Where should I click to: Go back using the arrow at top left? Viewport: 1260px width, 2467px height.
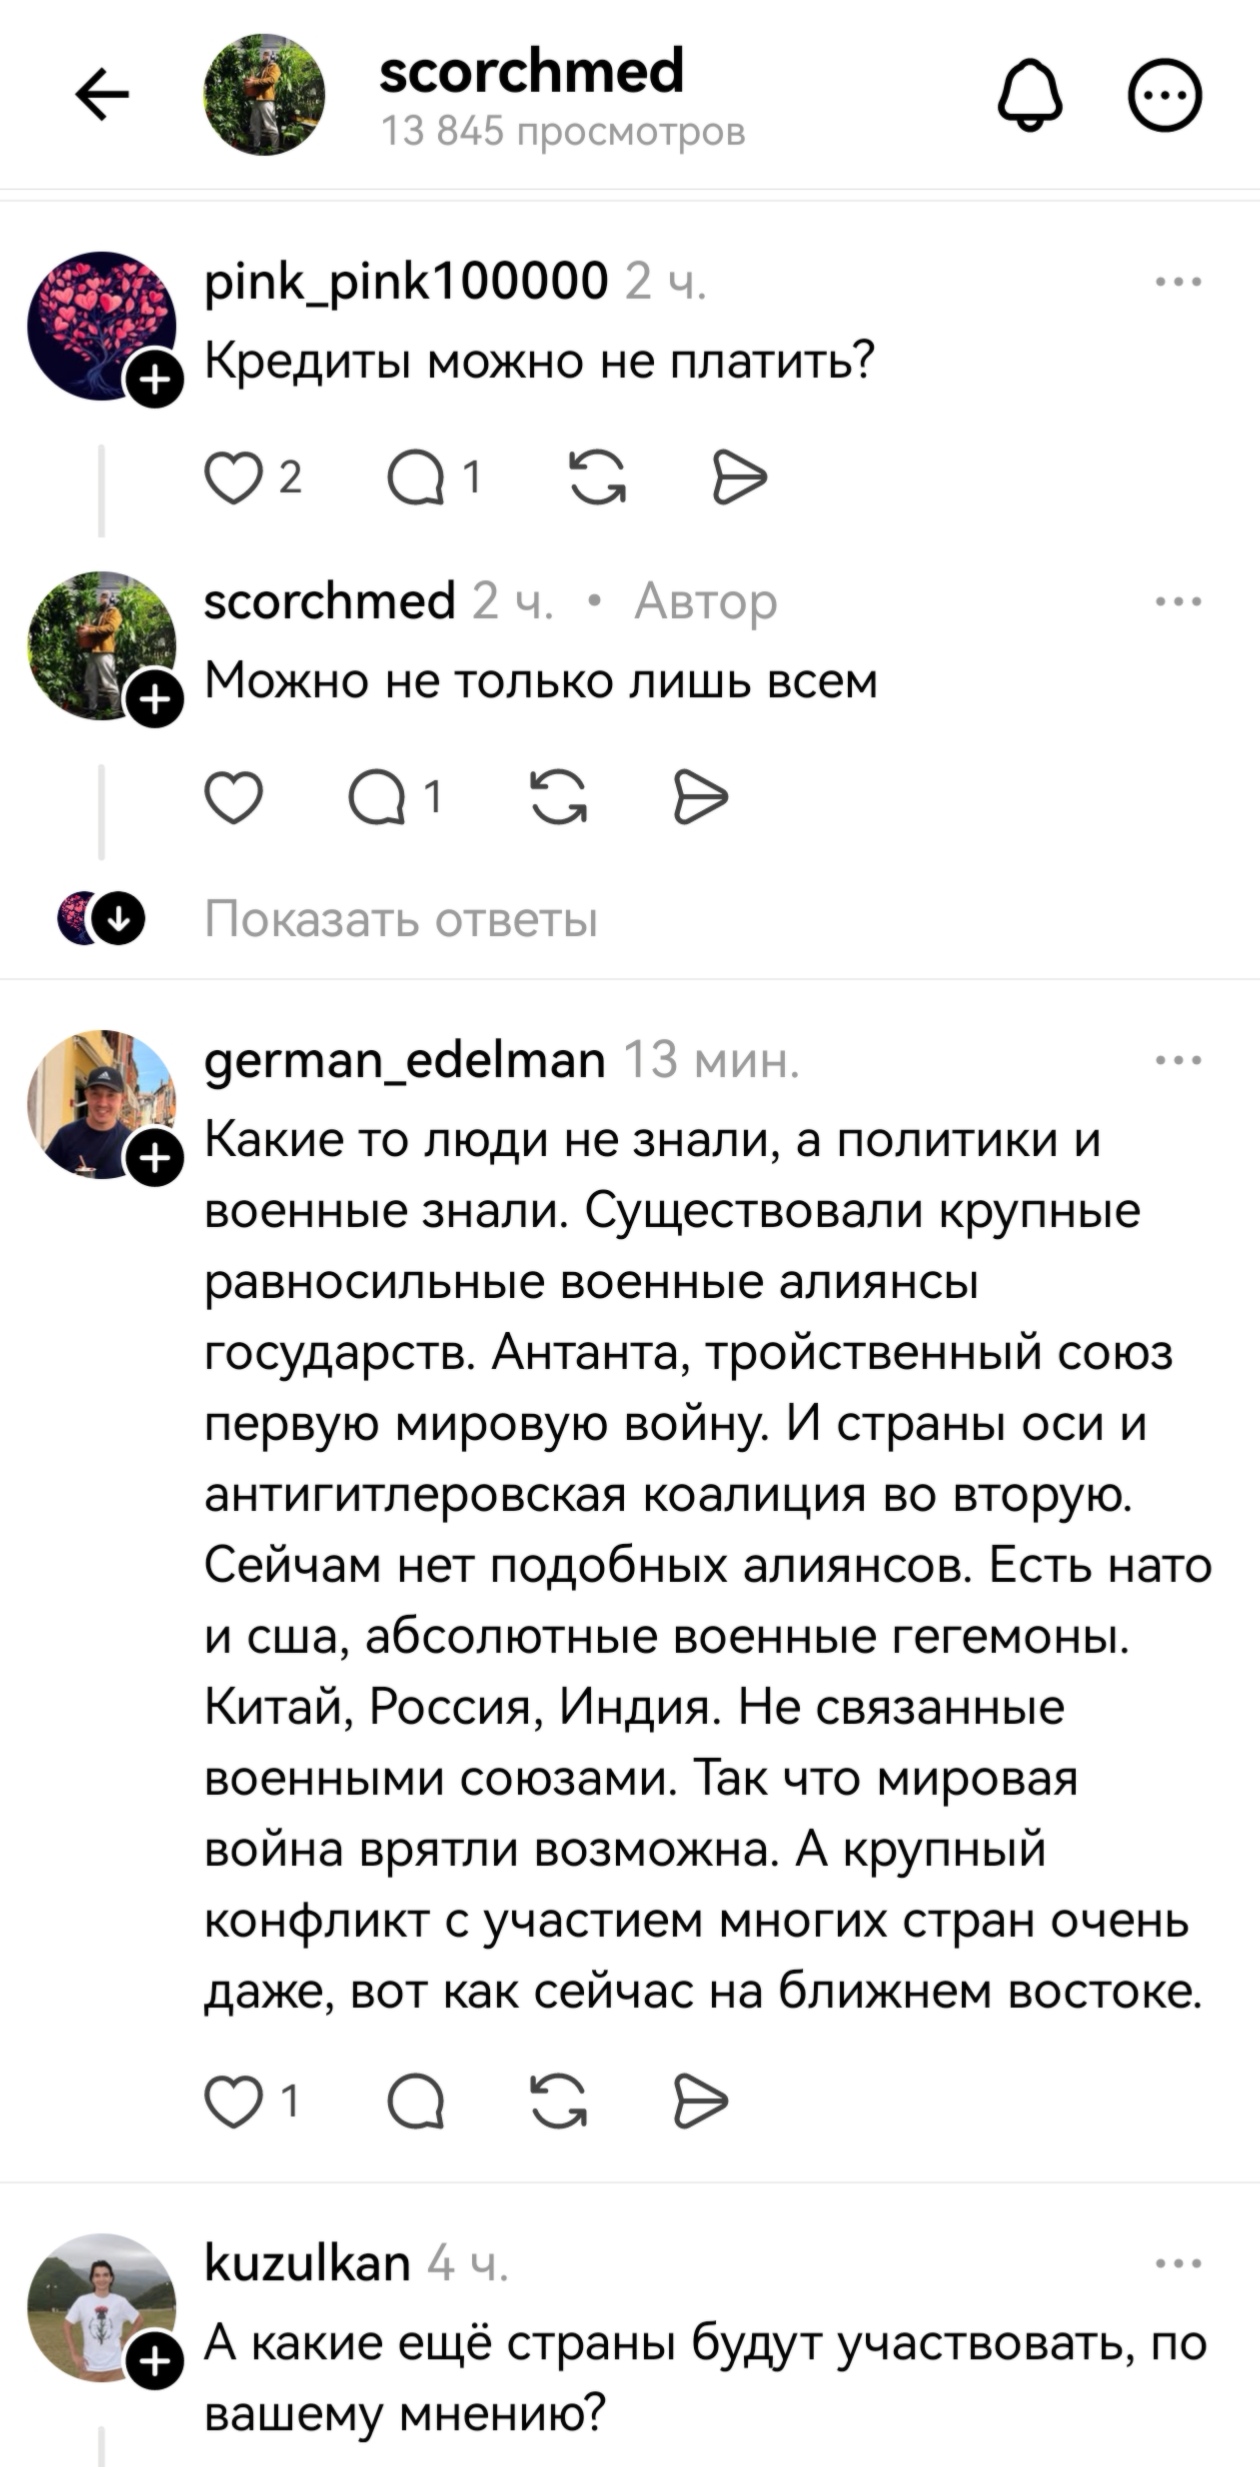point(103,95)
